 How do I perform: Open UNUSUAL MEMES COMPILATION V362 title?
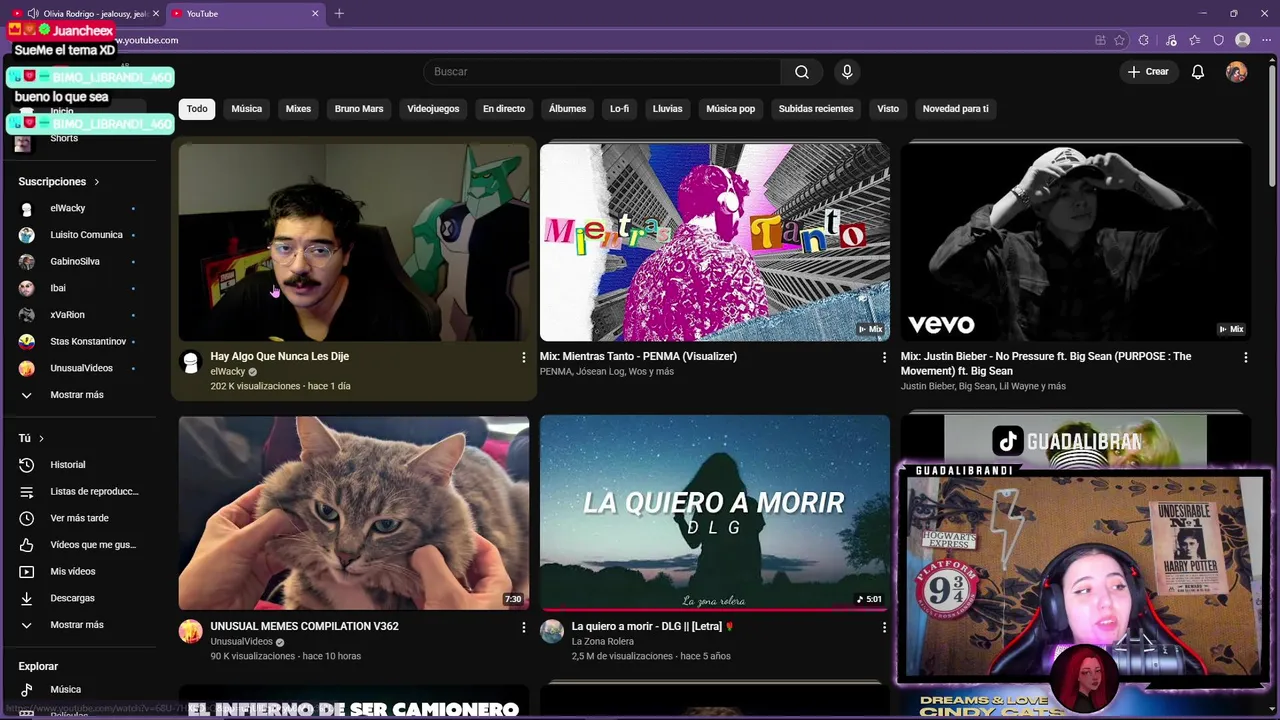point(305,627)
